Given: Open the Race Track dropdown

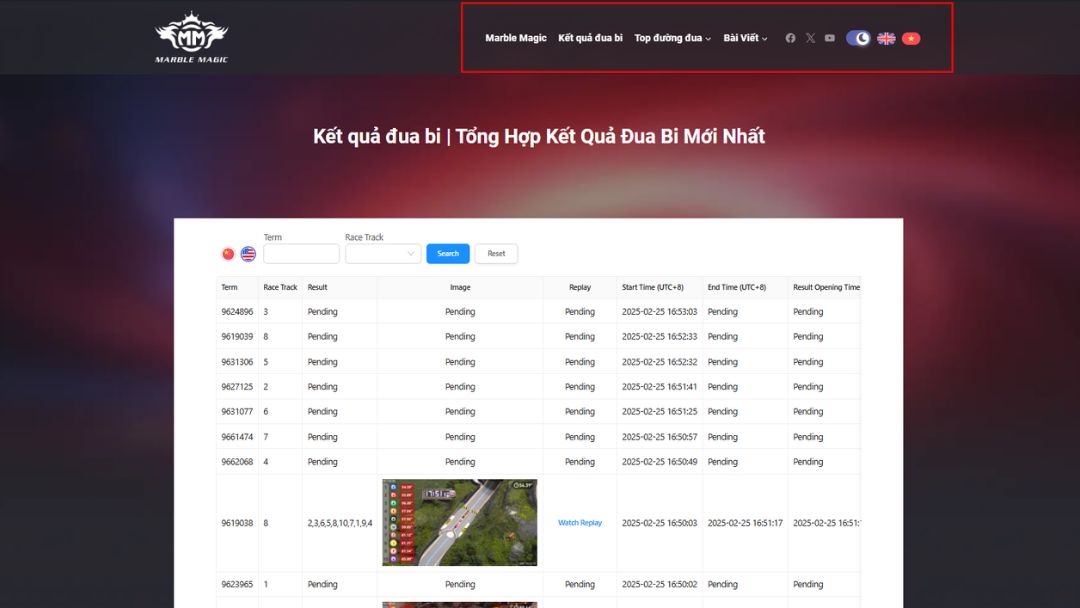Looking at the screenshot, I should point(383,253).
